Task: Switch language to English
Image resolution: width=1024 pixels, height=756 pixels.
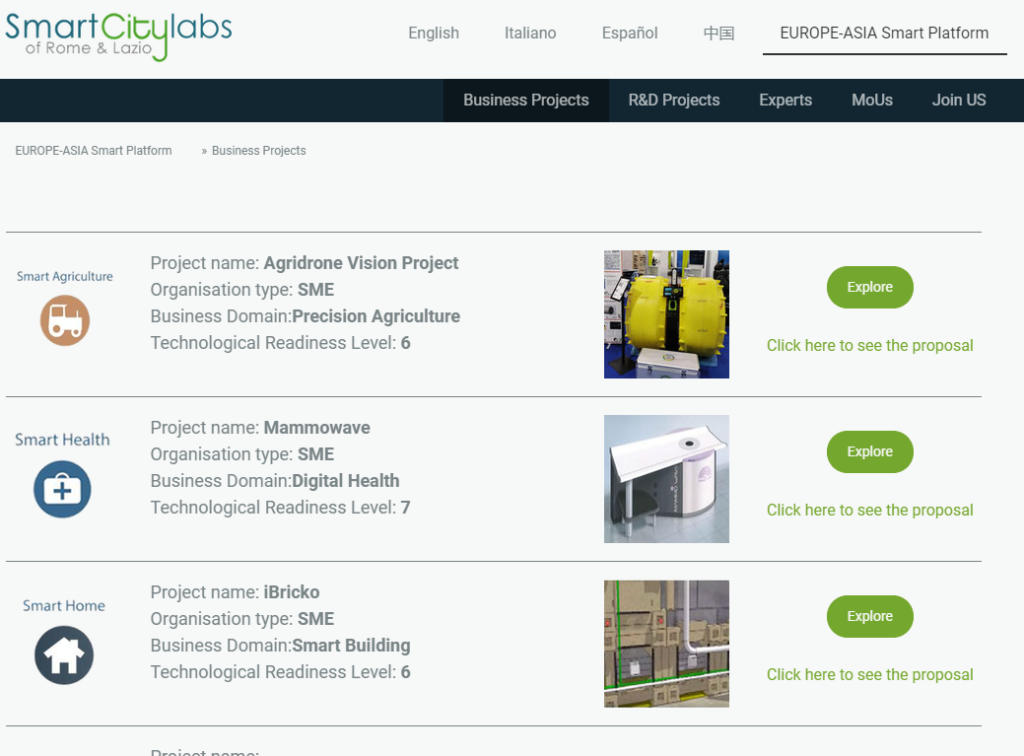Action: tap(433, 33)
